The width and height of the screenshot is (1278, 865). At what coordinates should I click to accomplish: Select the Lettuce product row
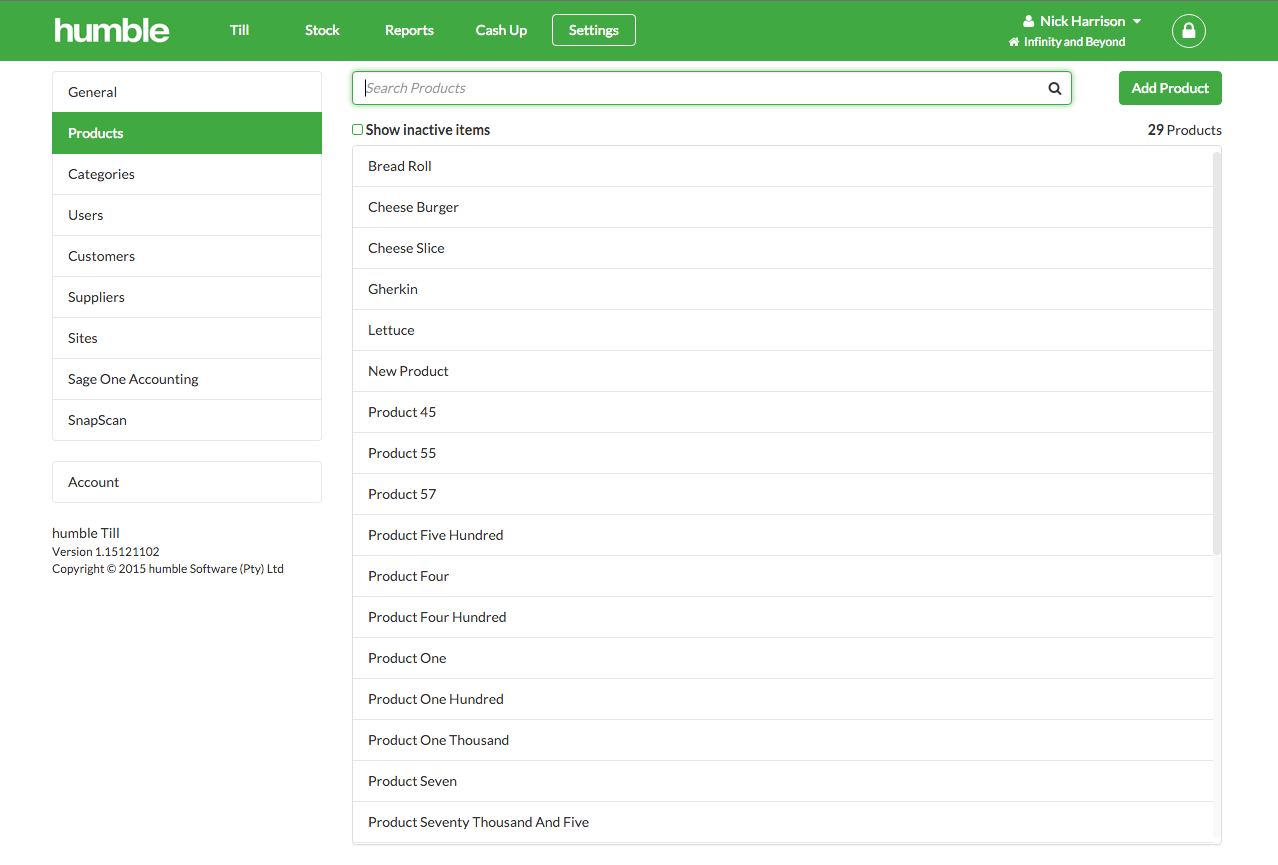tap(783, 330)
